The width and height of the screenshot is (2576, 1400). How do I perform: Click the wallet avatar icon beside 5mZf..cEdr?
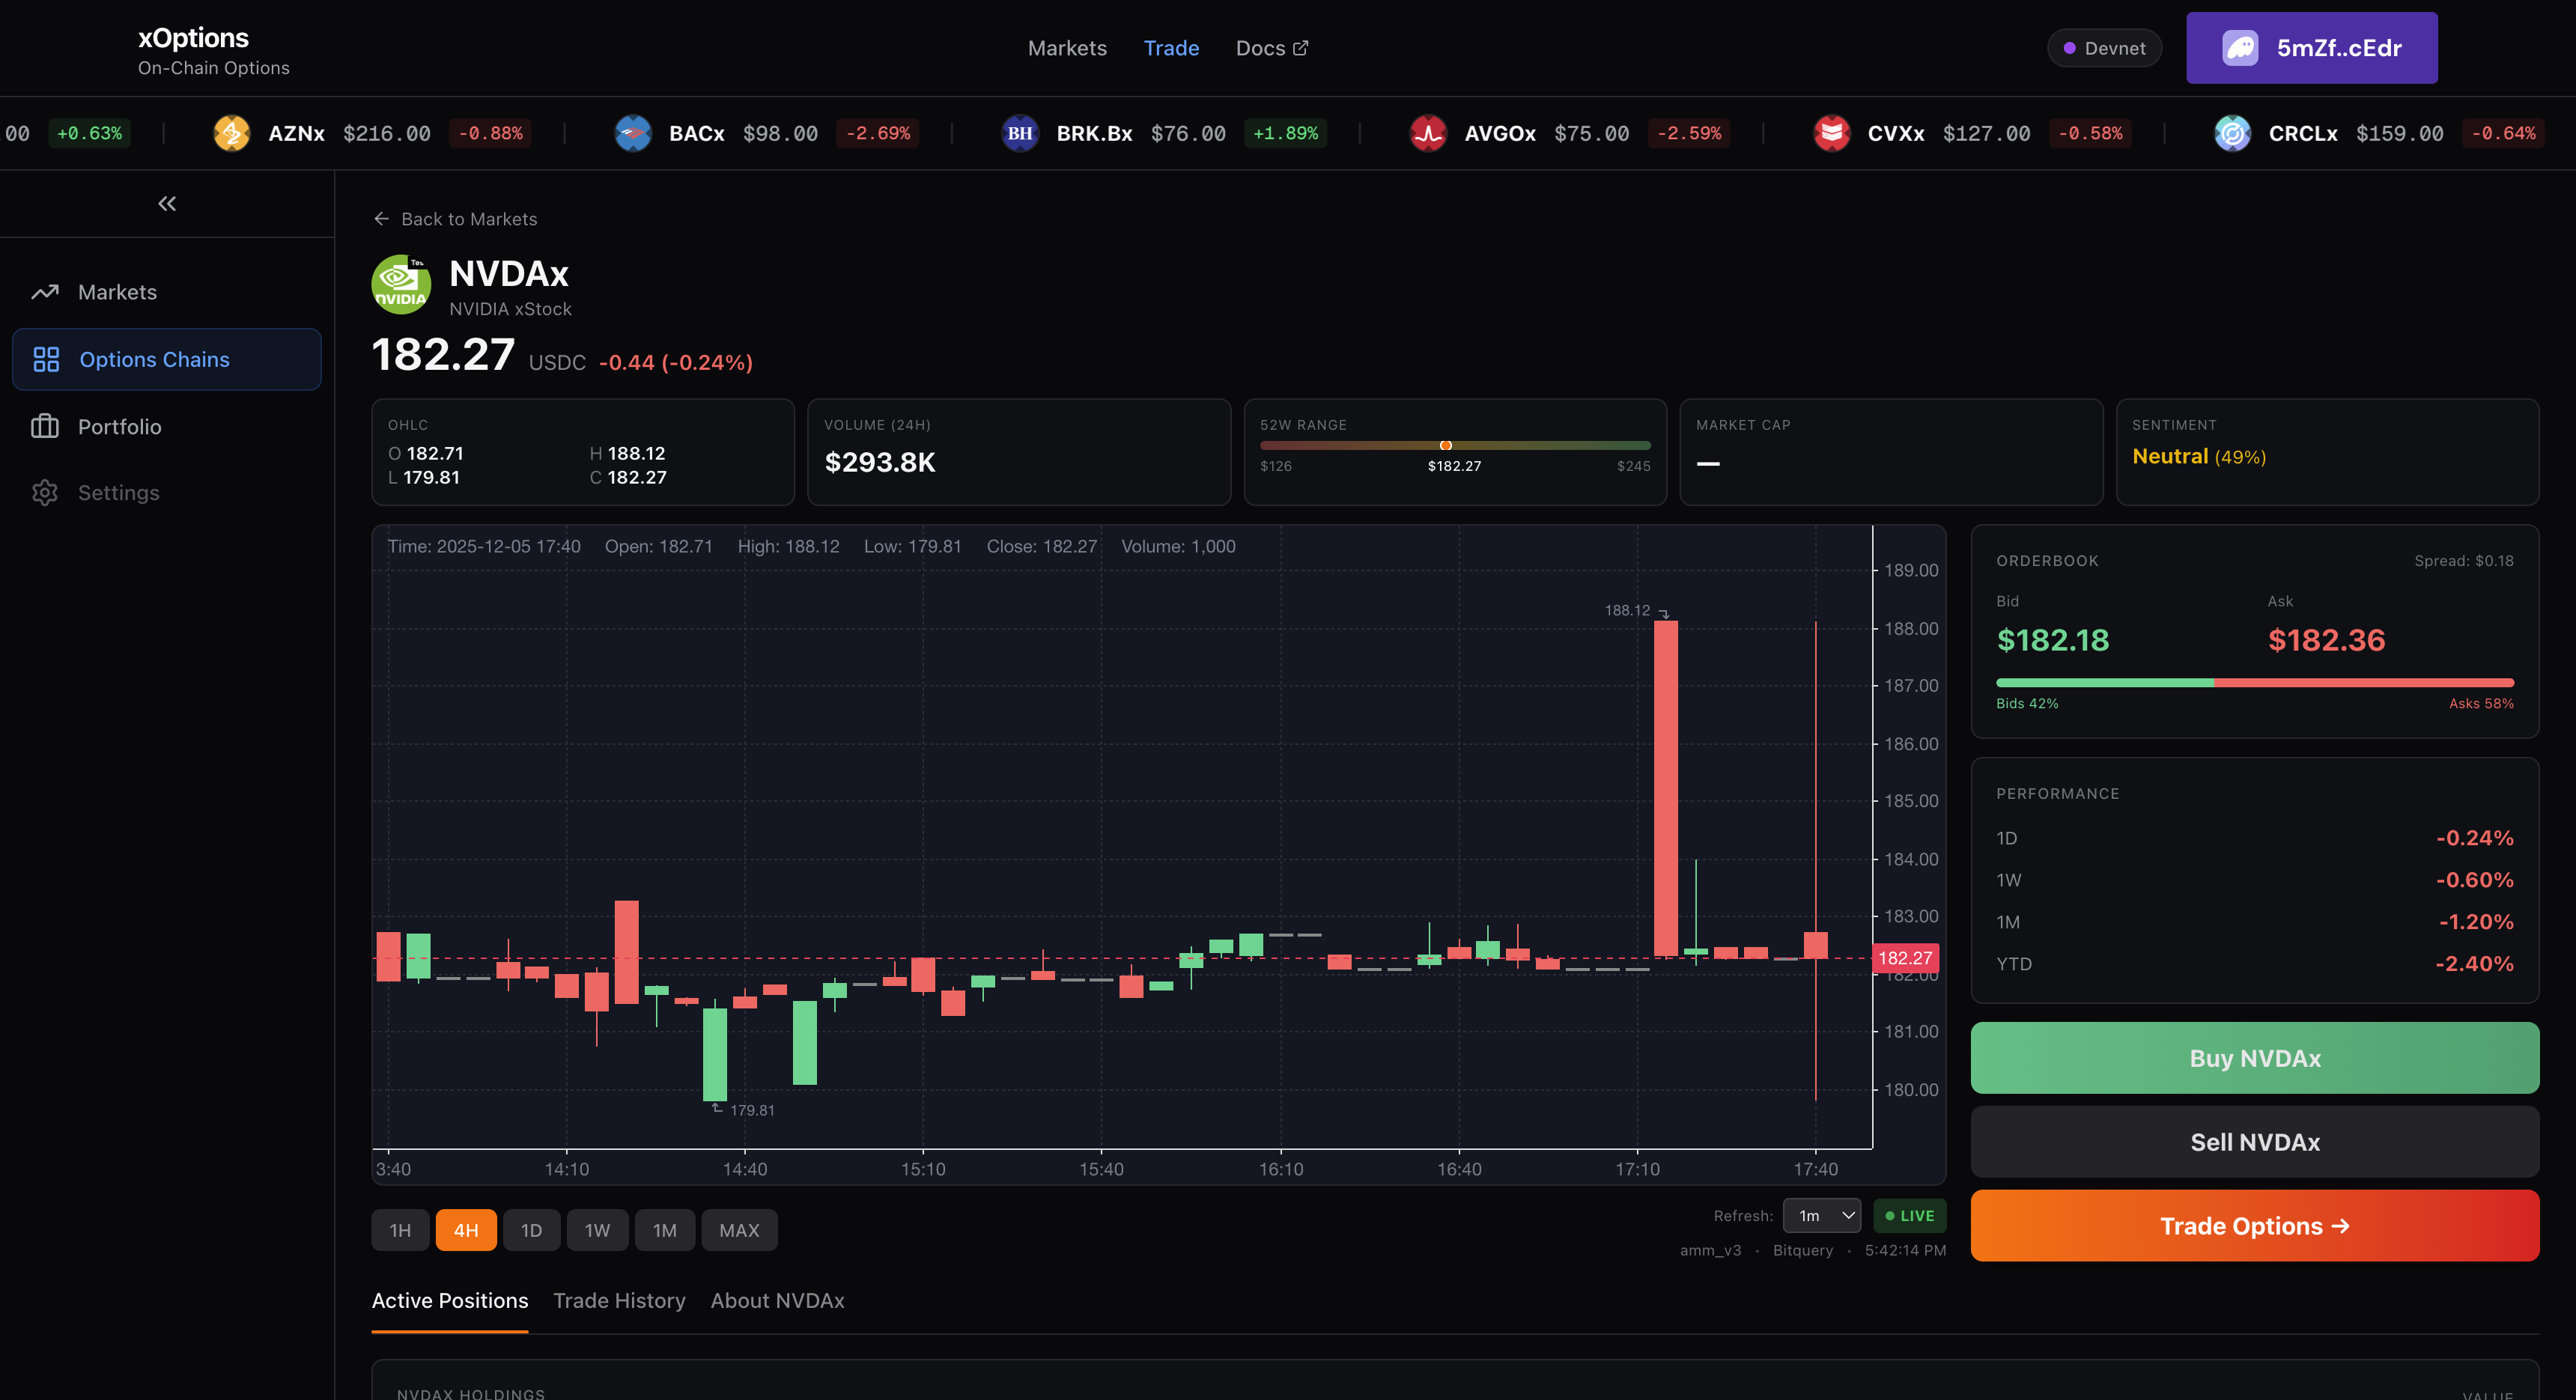2240,48
